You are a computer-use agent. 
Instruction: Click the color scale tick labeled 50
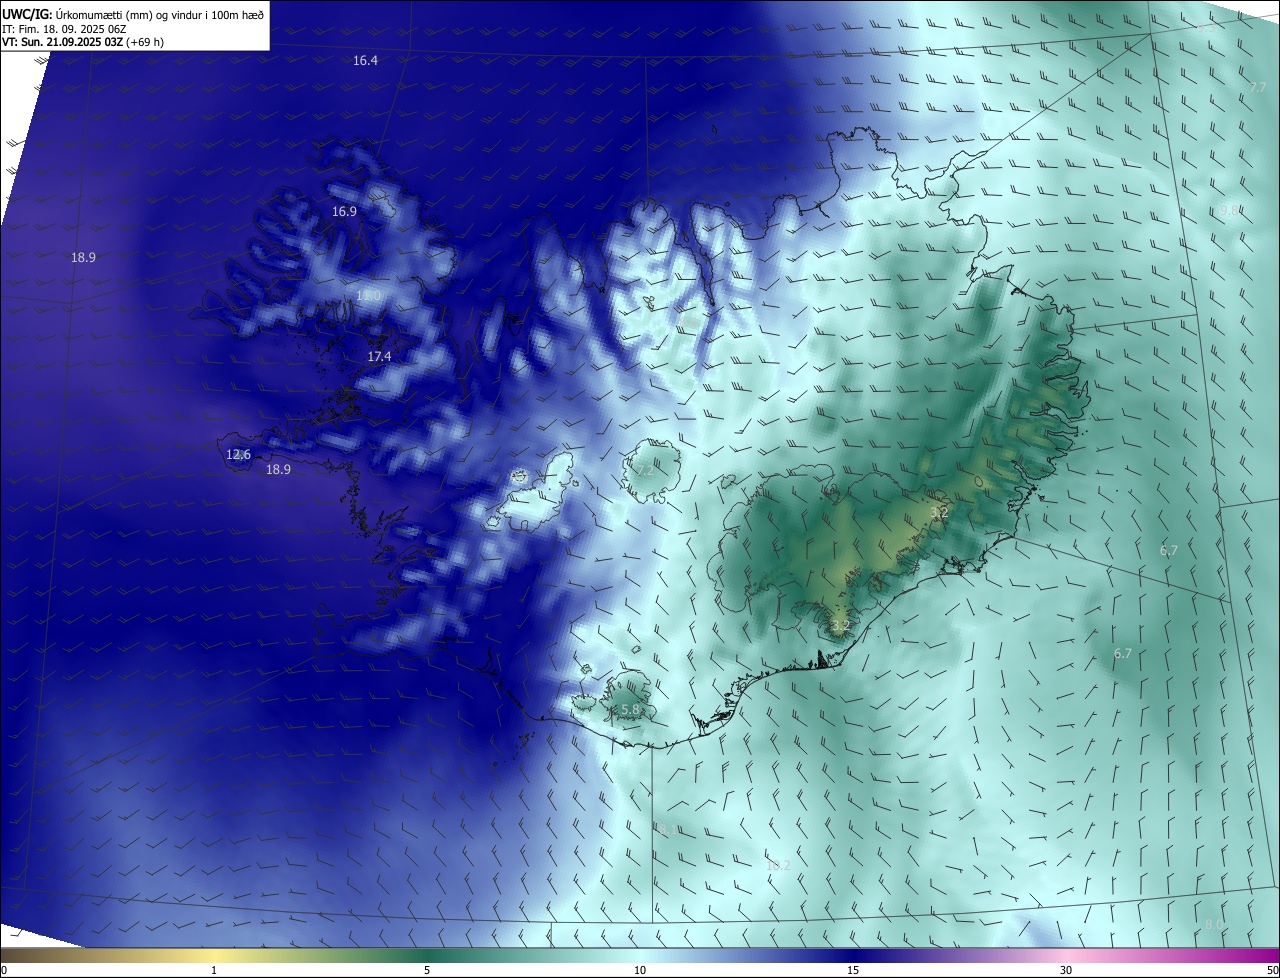click(1272, 970)
